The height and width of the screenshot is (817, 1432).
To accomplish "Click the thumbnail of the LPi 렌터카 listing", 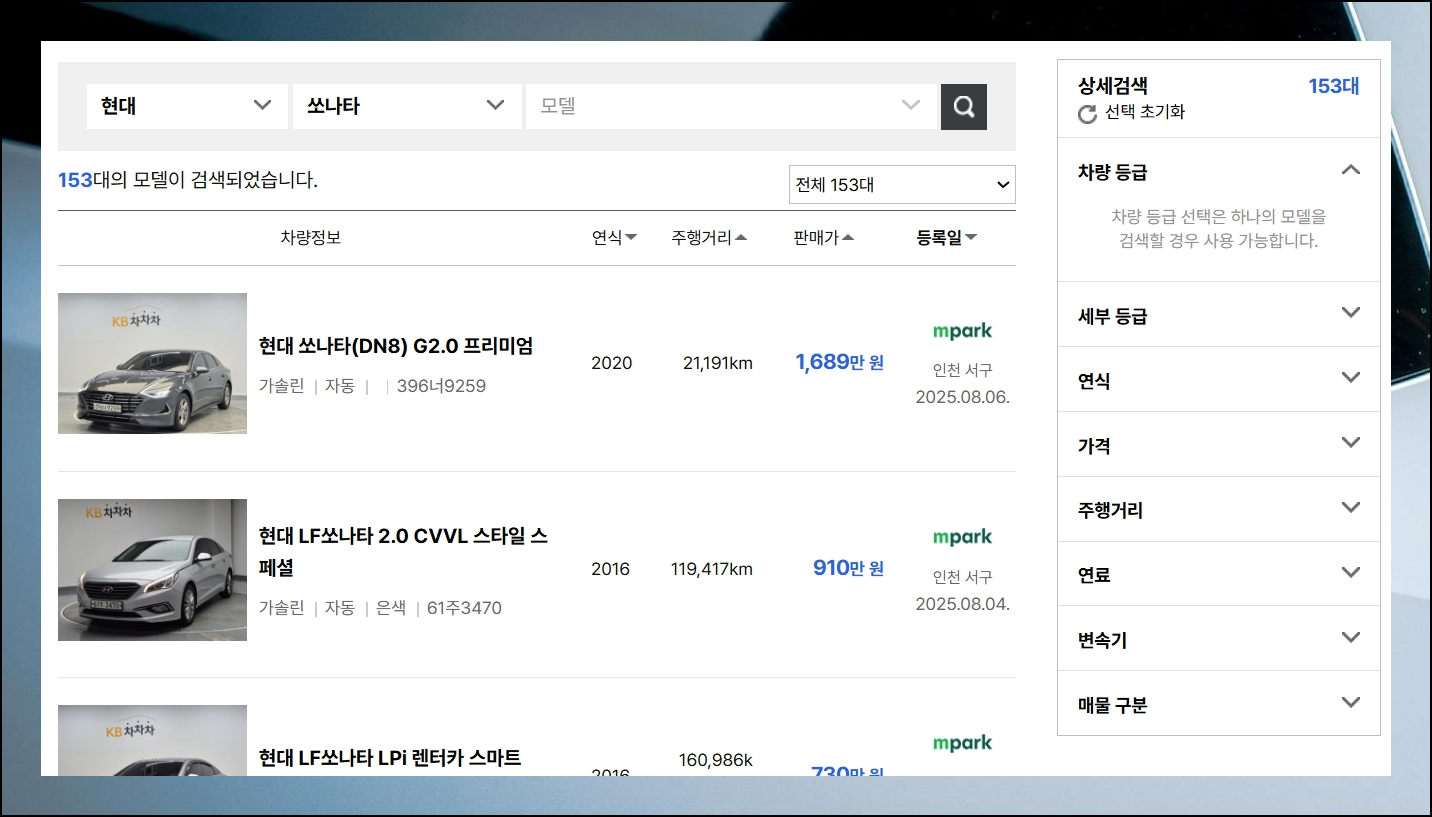I will (x=152, y=740).
